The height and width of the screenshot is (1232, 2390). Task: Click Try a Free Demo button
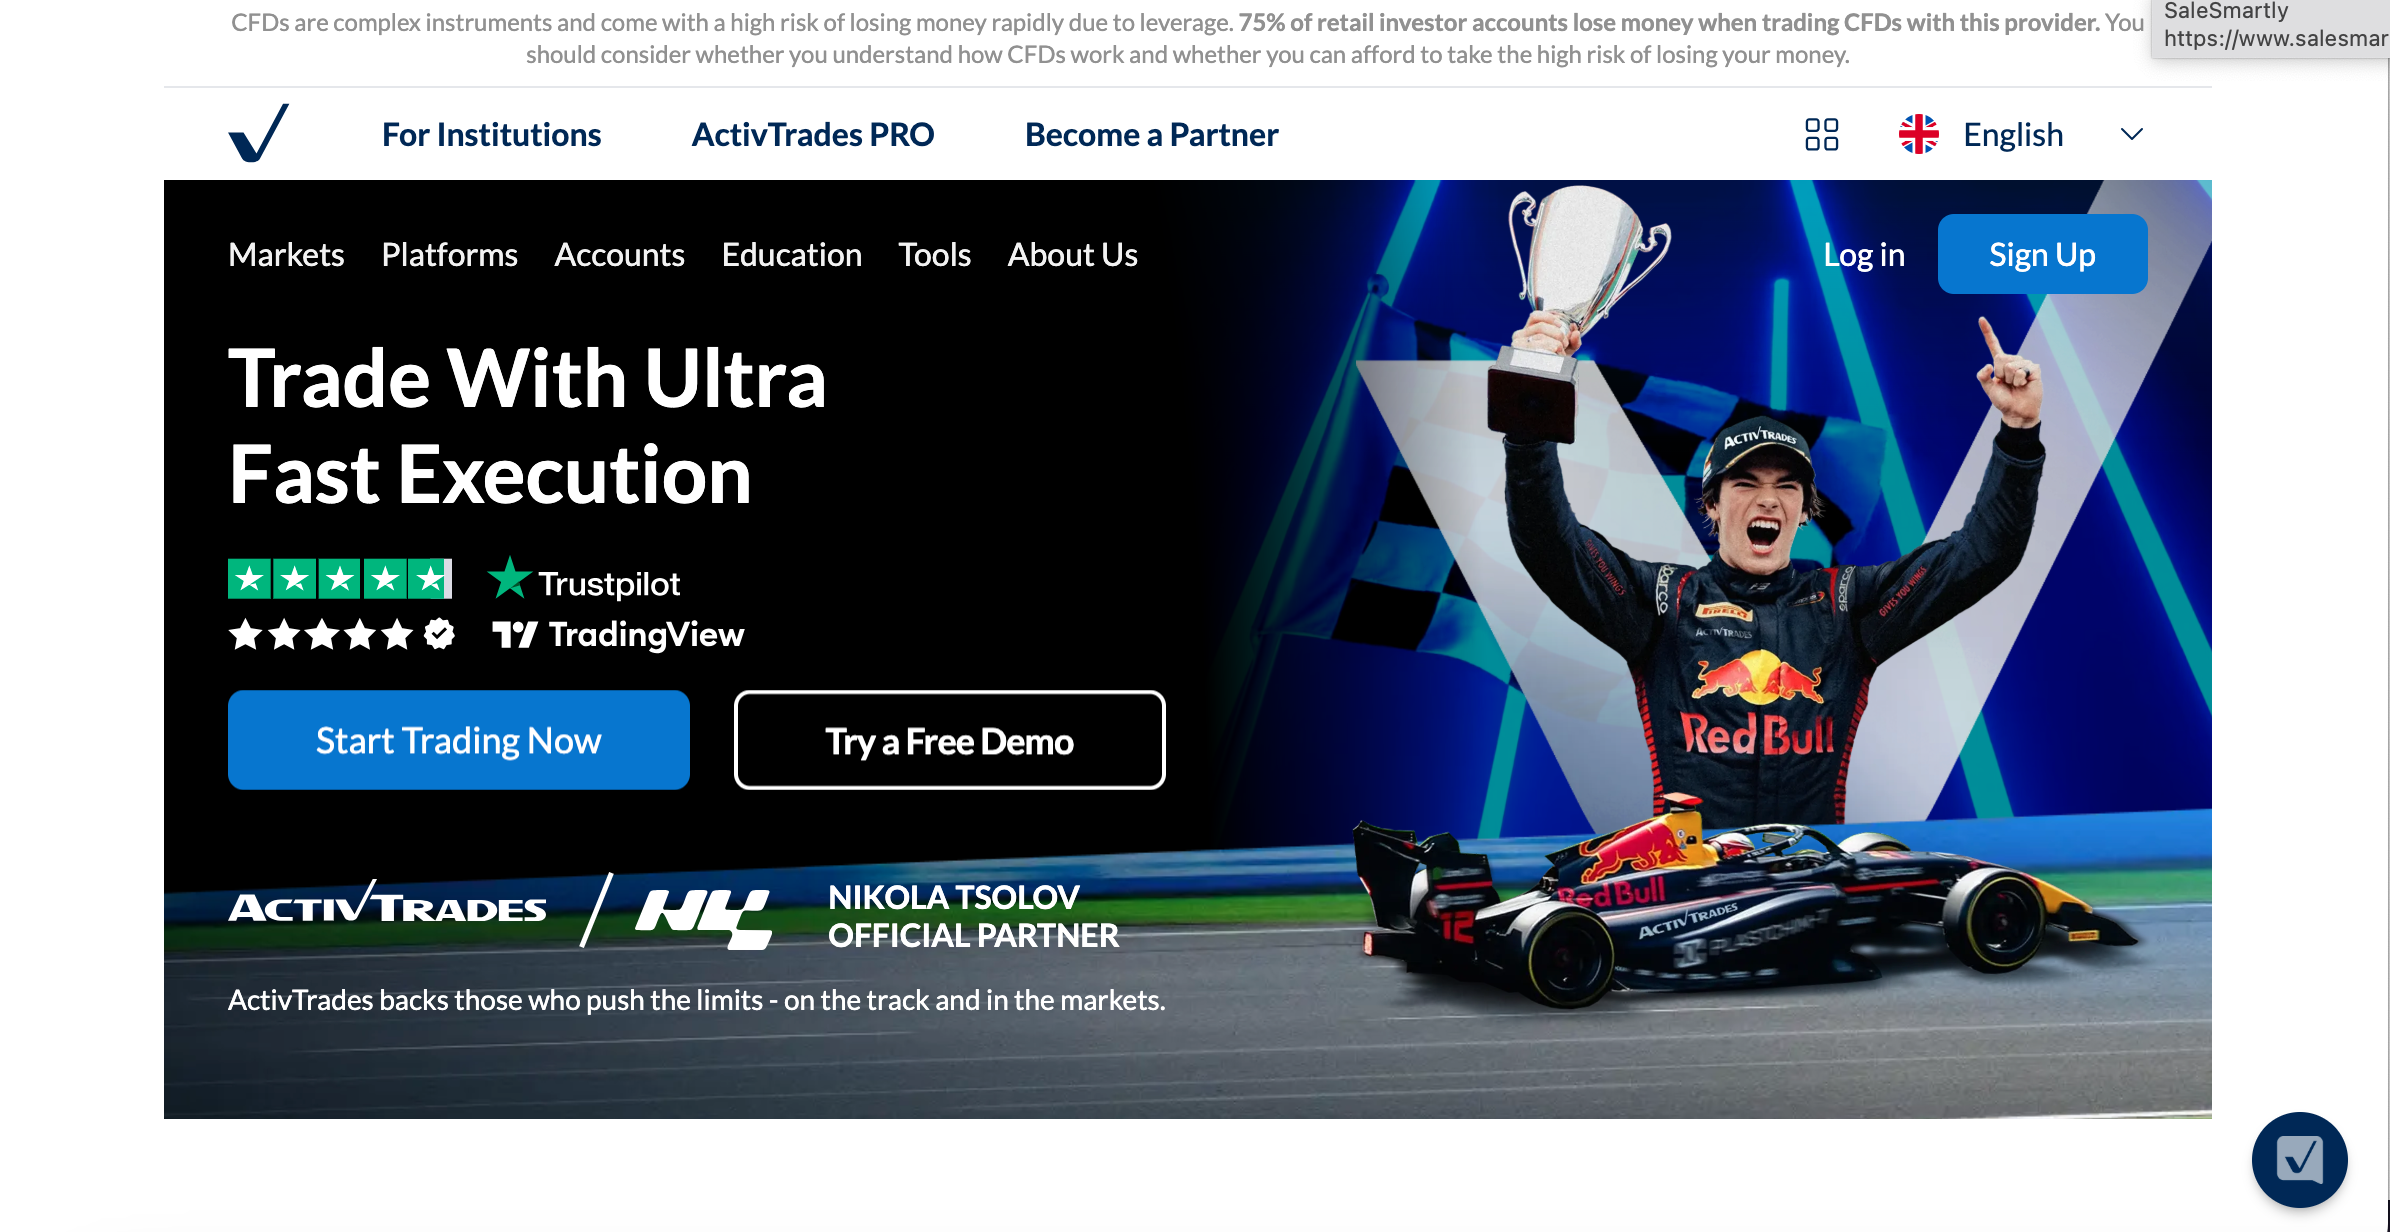click(950, 740)
